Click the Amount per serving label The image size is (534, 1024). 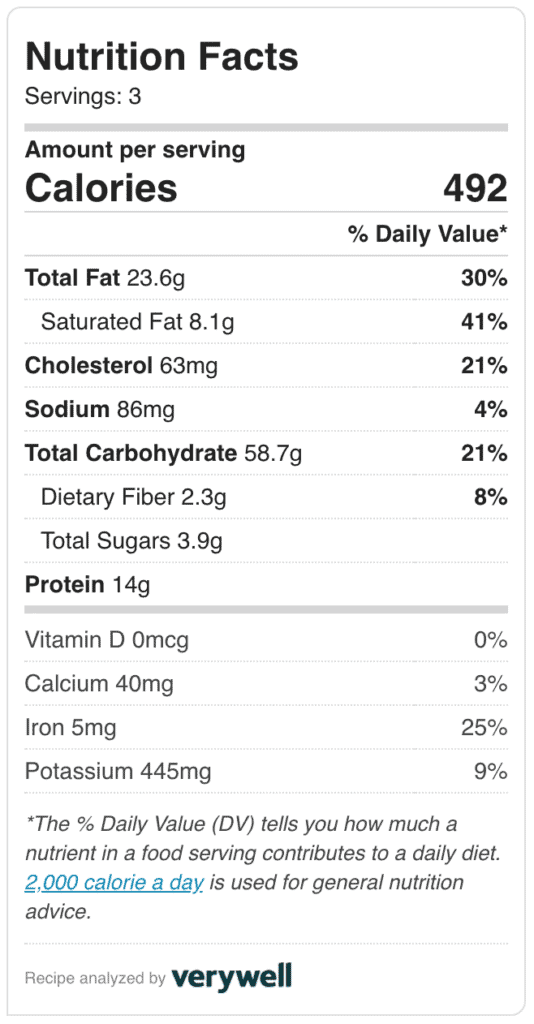pyautogui.click(x=135, y=151)
